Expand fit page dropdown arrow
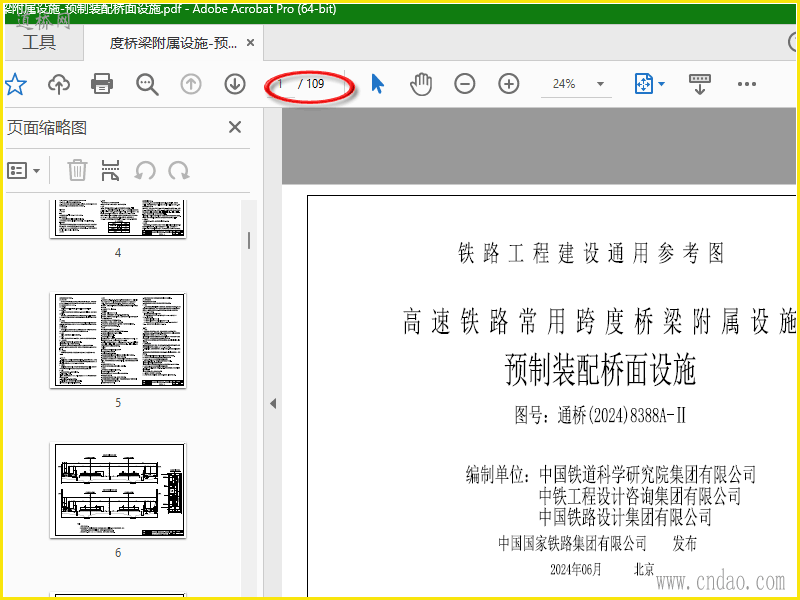This screenshot has width=800, height=600. [662, 84]
